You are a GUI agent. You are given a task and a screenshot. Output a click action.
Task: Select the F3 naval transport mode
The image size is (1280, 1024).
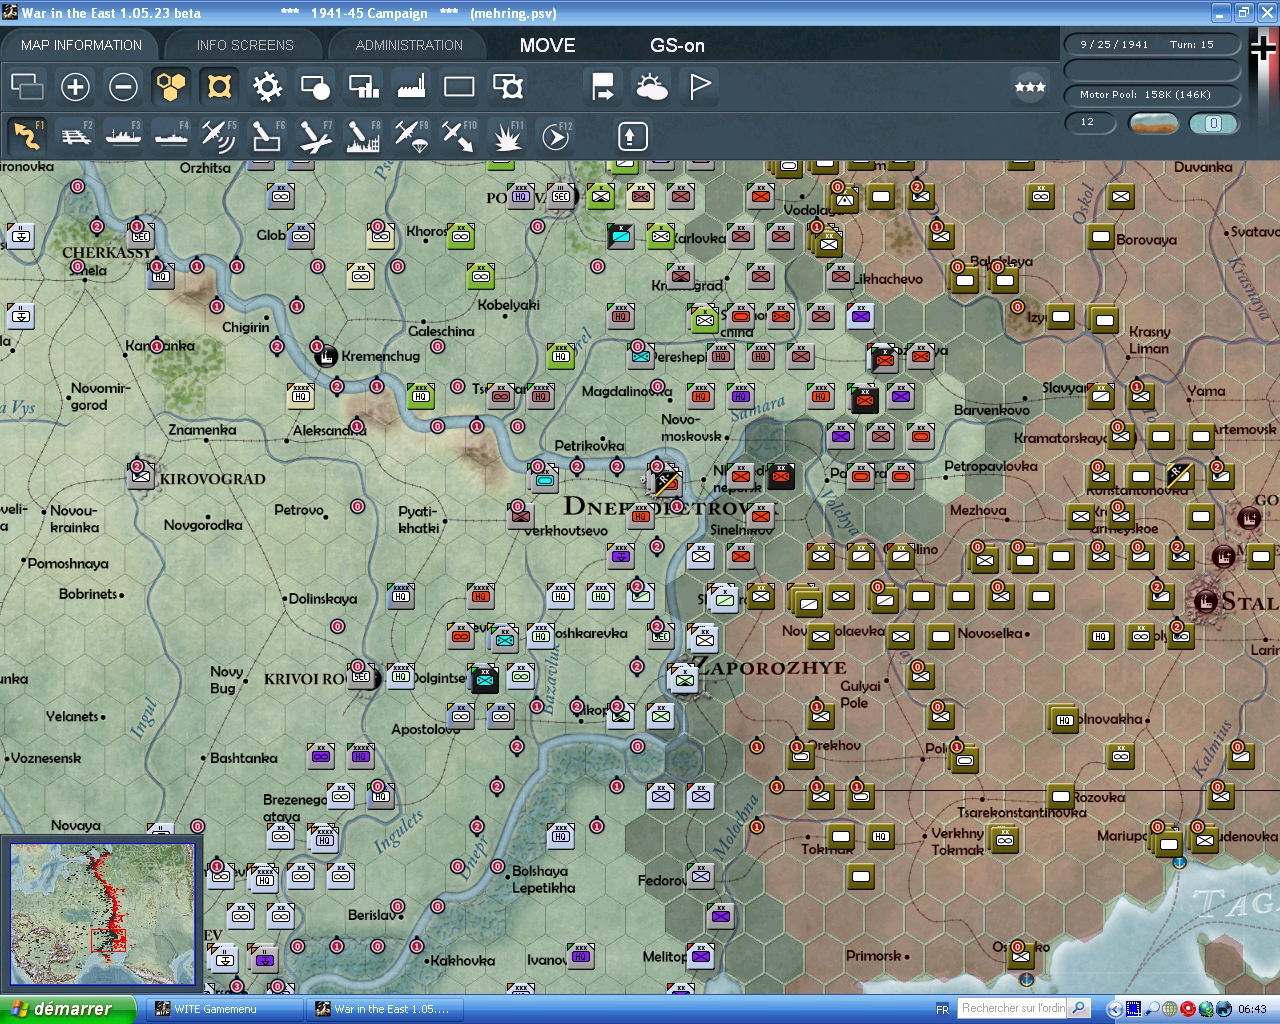coord(123,136)
